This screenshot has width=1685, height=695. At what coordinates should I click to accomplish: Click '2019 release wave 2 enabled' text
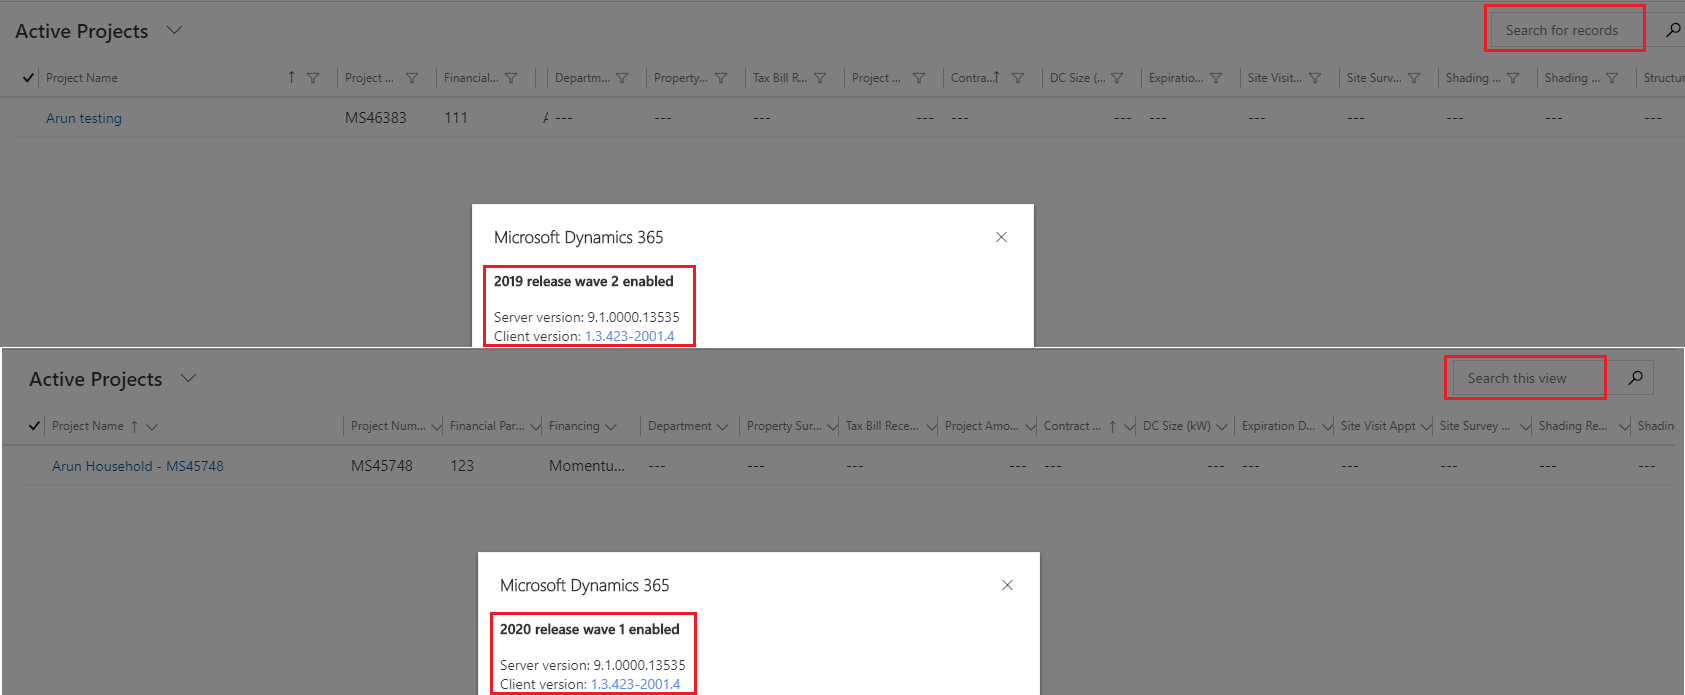point(584,281)
